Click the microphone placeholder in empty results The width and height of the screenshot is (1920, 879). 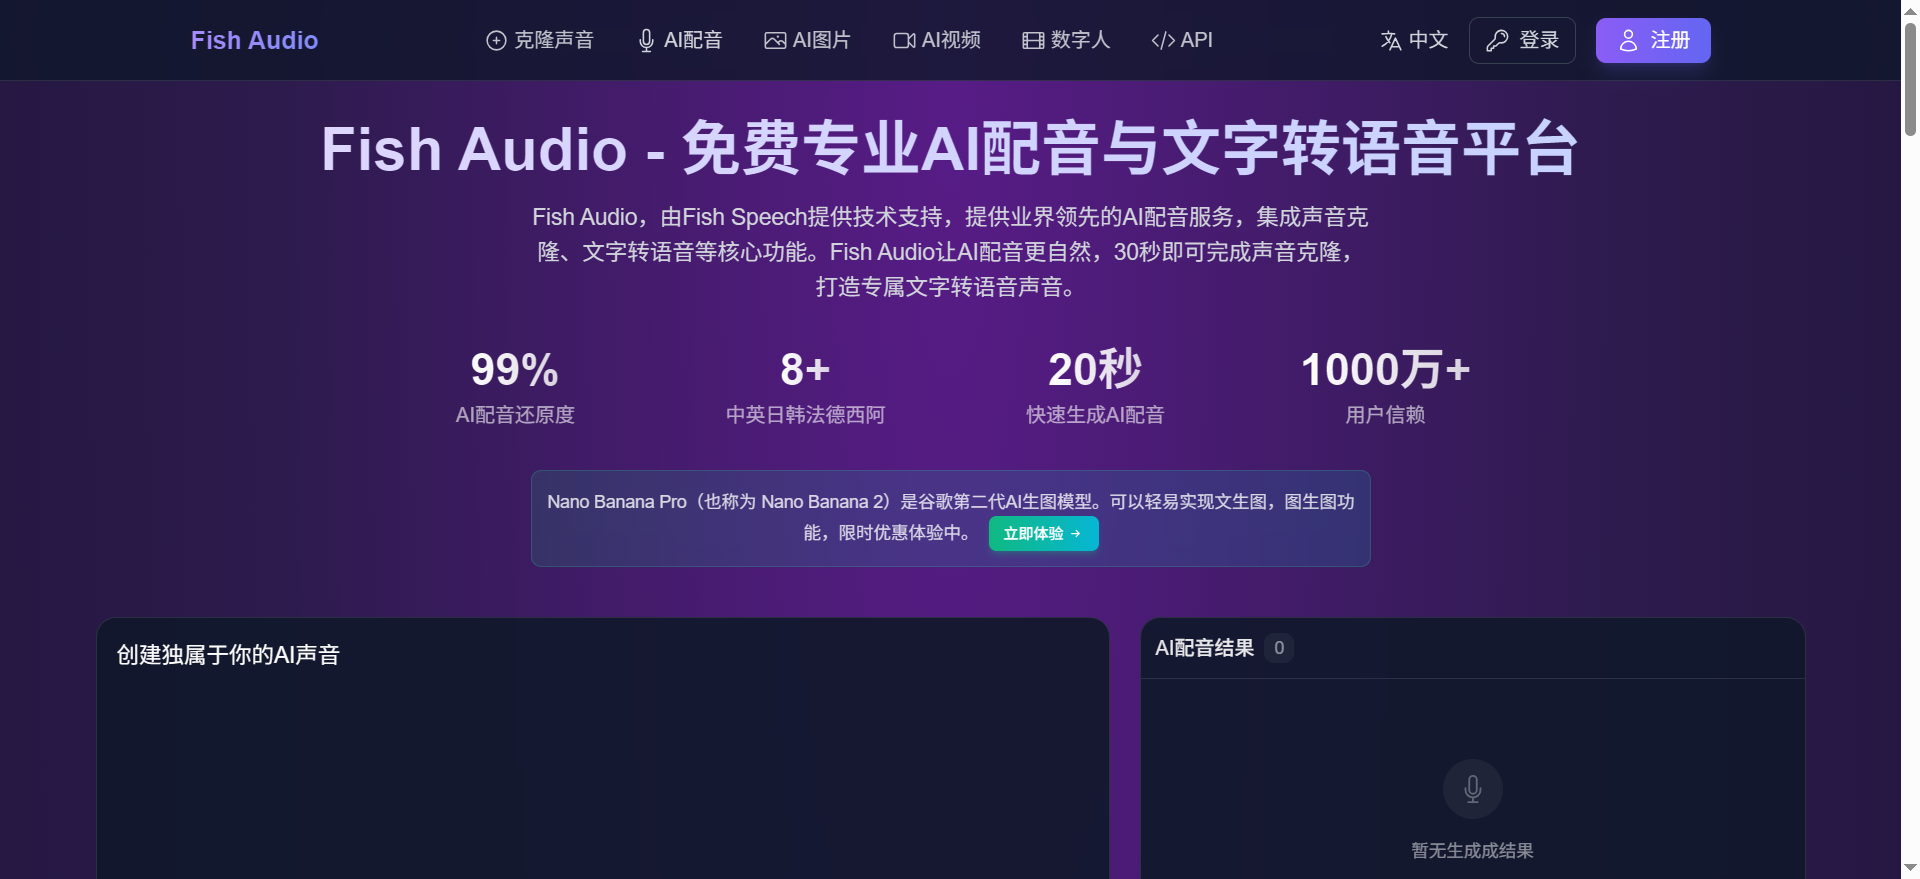pos(1472,789)
